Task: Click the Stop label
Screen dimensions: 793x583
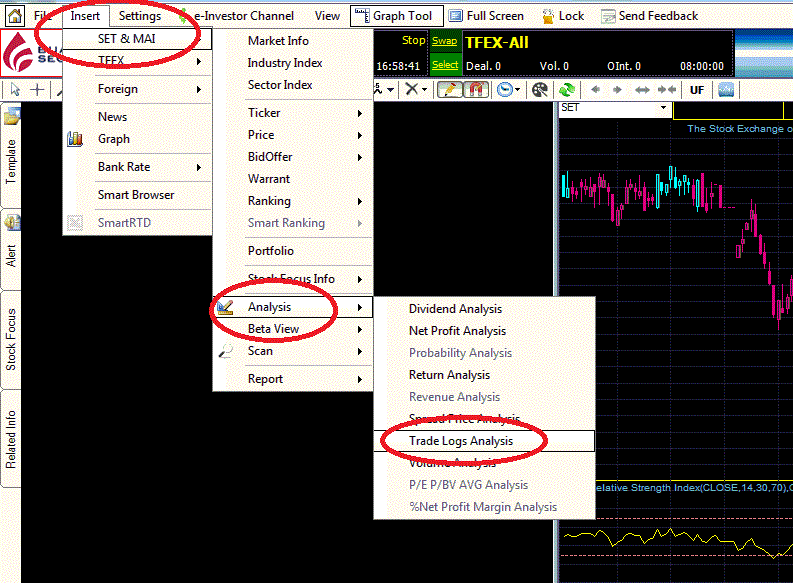Action: (x=413, y=40)
